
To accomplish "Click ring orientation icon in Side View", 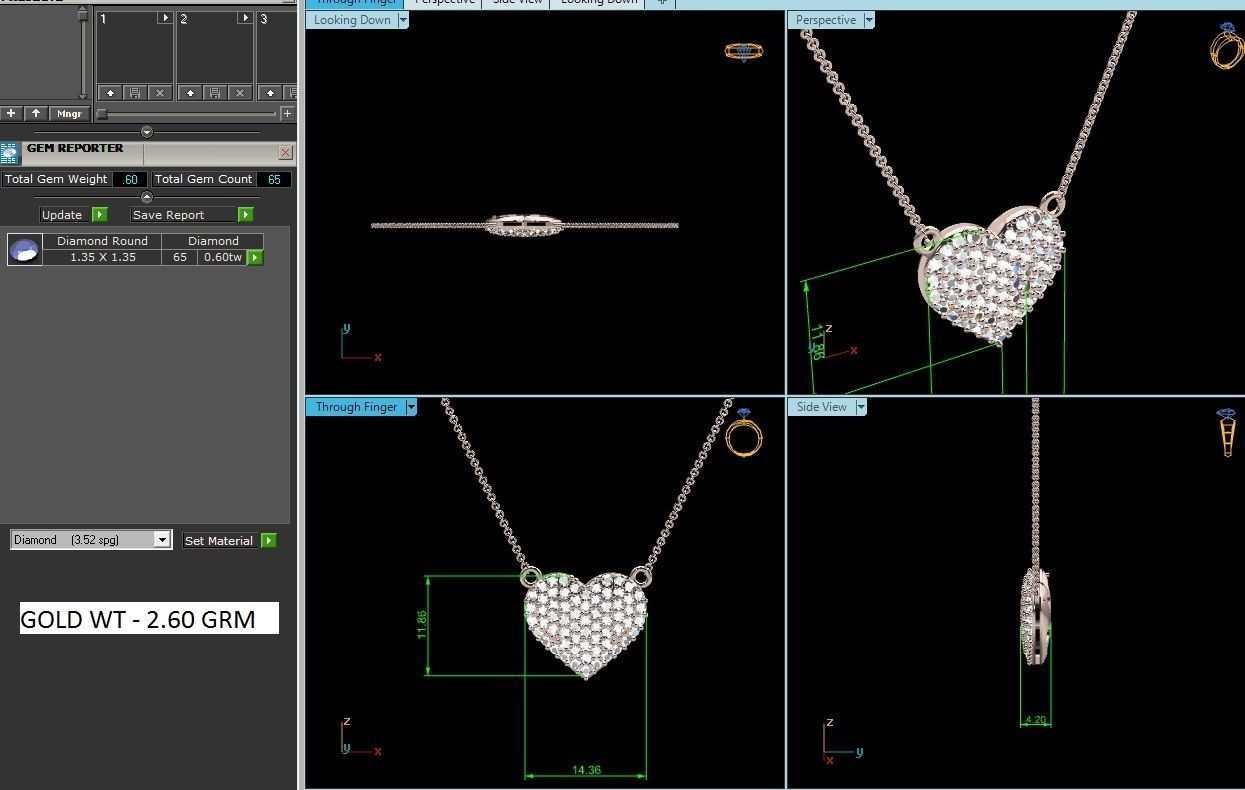I will click(1228, 431).
